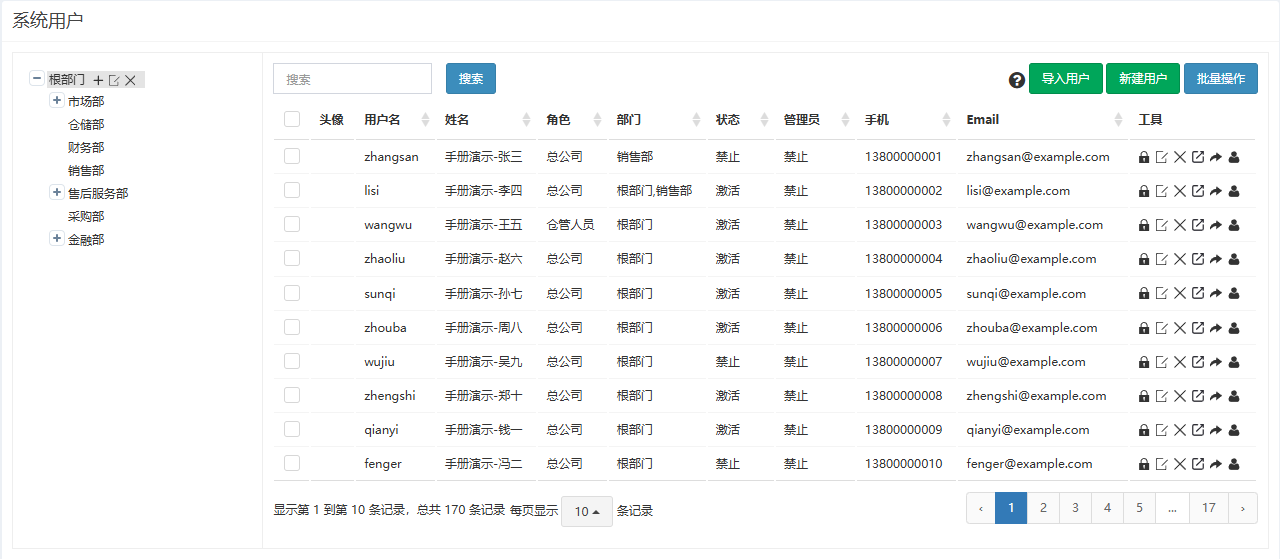The width and height of the screenshot is (1280, 559).
Task: Click the edit icon in wangwu's row
Action: (1161, 225)
